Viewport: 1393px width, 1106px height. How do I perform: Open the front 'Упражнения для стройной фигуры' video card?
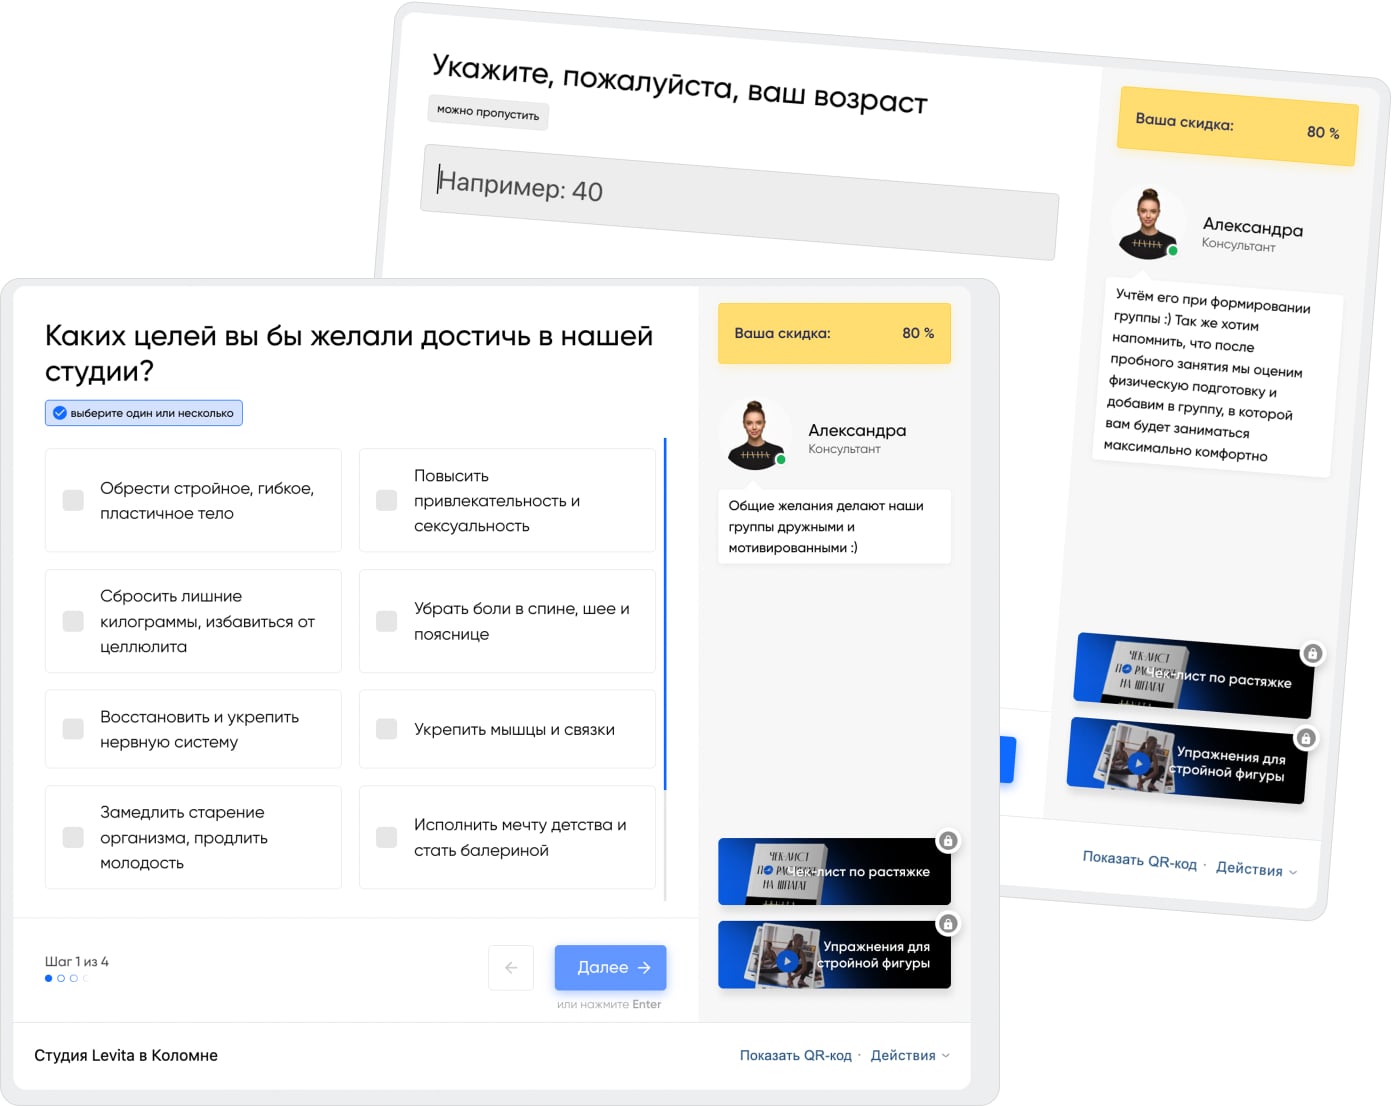[834, 954]
